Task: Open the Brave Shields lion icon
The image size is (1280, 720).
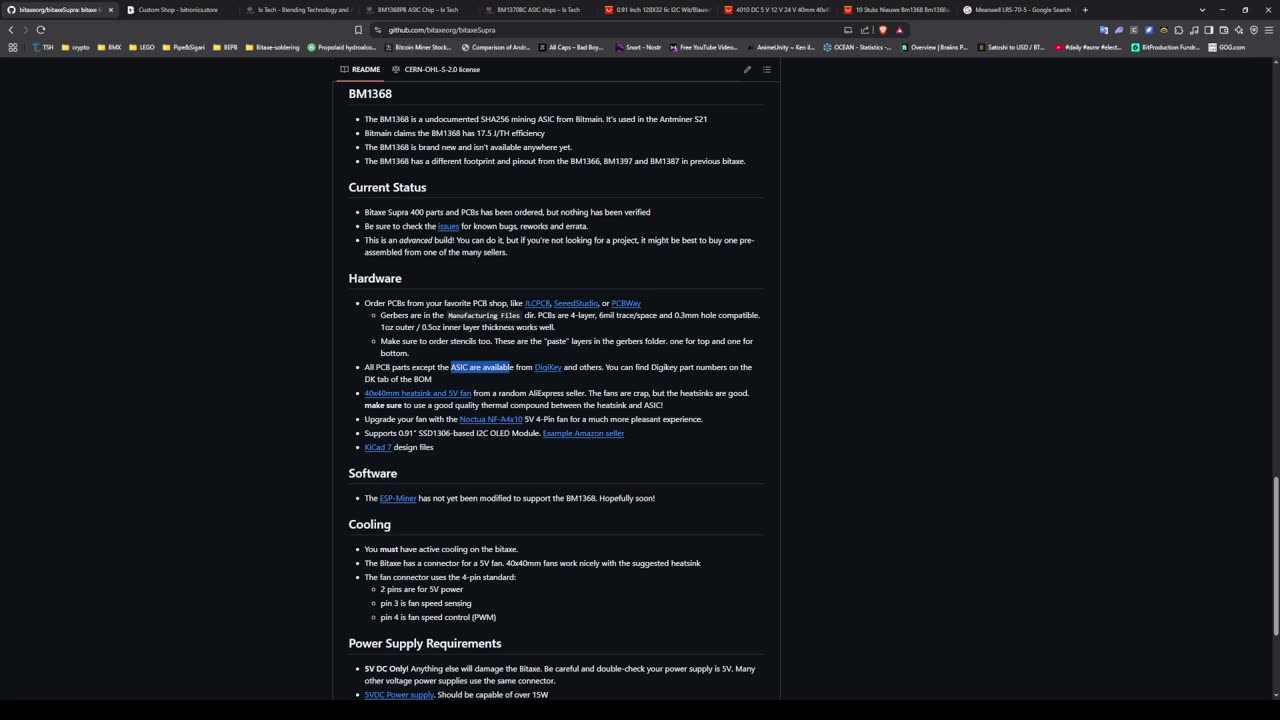Action: click(x=883, y=30)
